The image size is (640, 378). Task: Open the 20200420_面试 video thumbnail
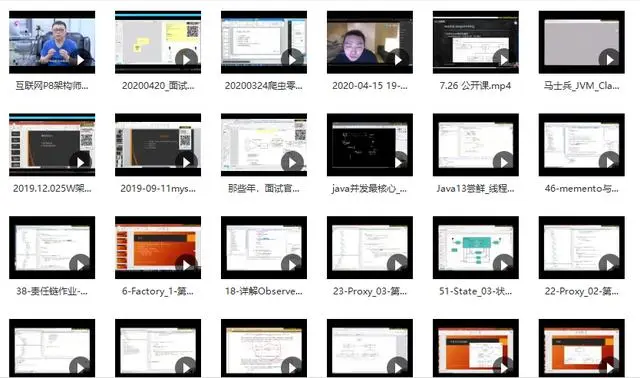[x=158, y=42]
